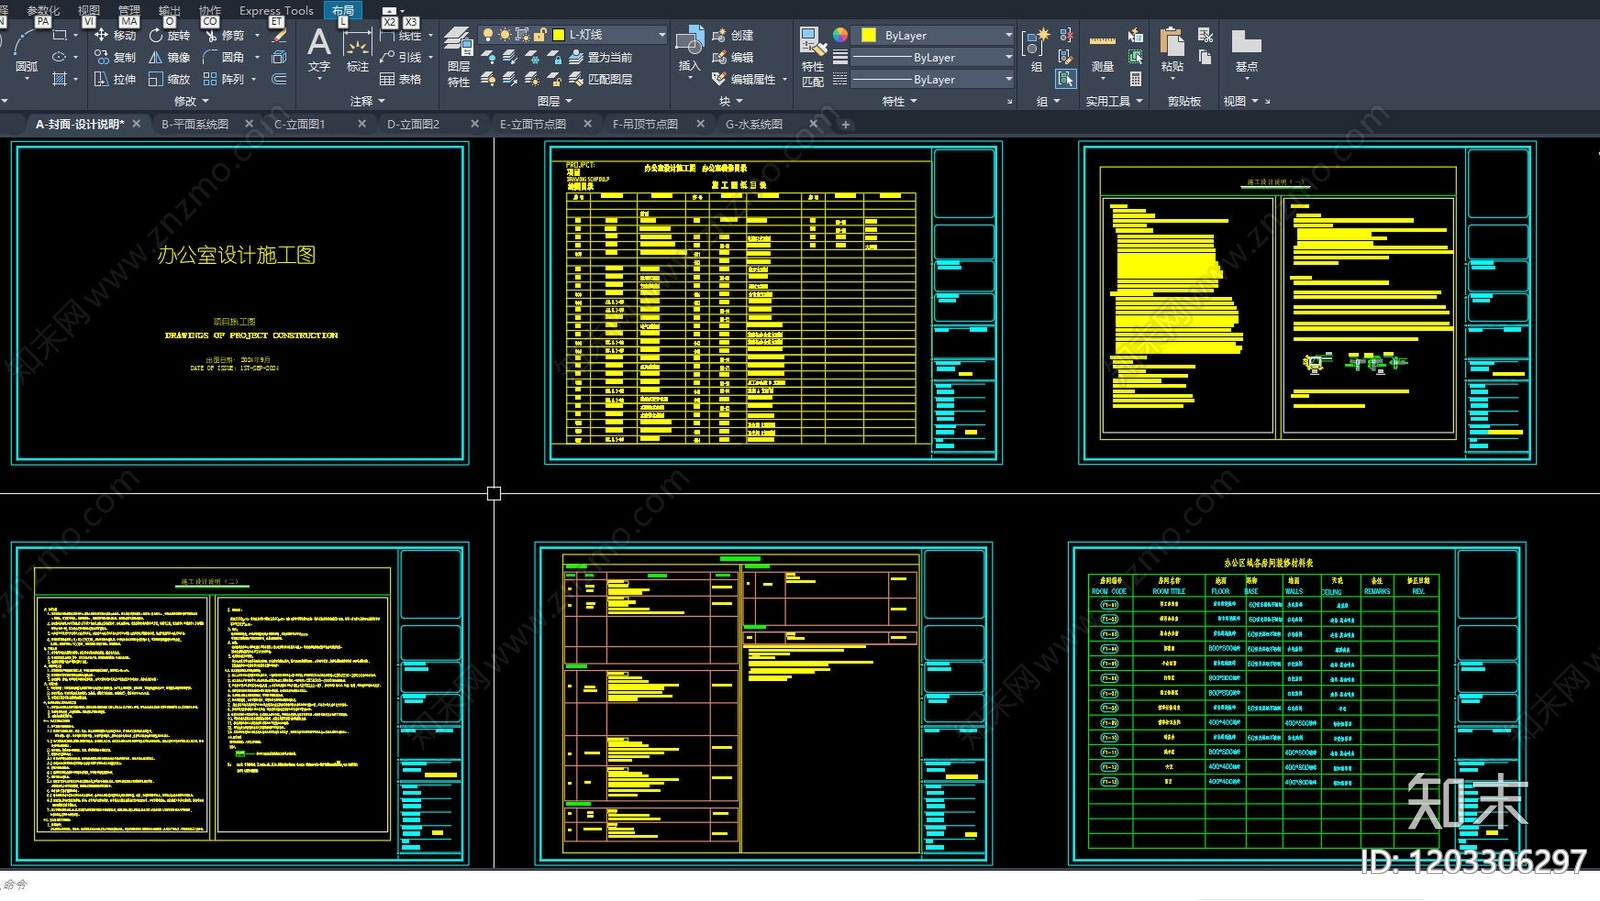Expand the 实用工具 panel

1114,101
